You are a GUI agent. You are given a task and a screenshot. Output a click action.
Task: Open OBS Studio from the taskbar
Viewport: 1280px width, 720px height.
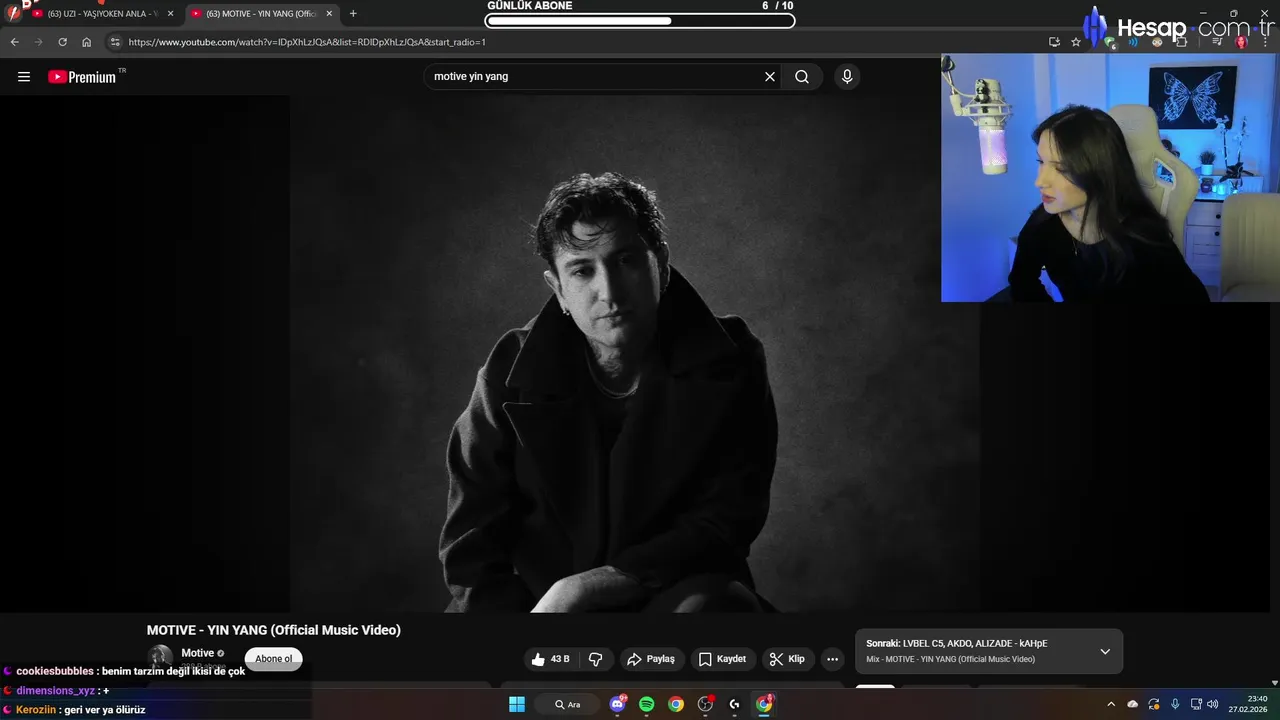[706, 704]
